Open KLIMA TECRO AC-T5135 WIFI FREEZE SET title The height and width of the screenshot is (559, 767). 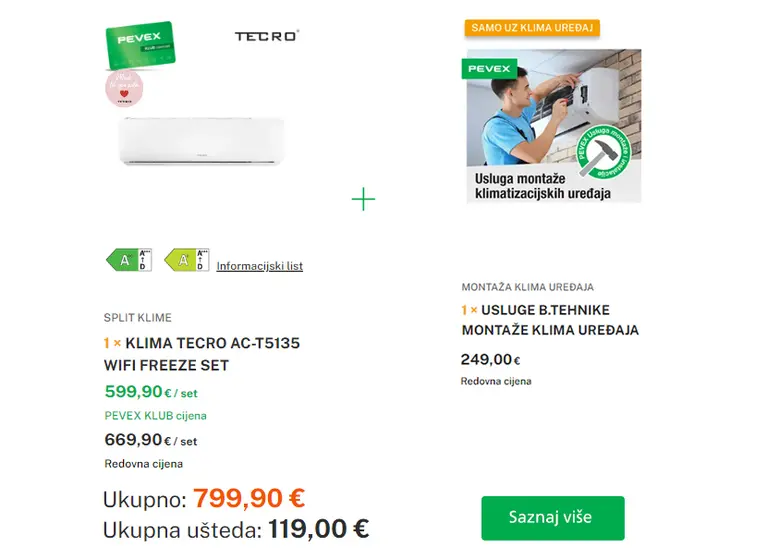click(202, 354)
